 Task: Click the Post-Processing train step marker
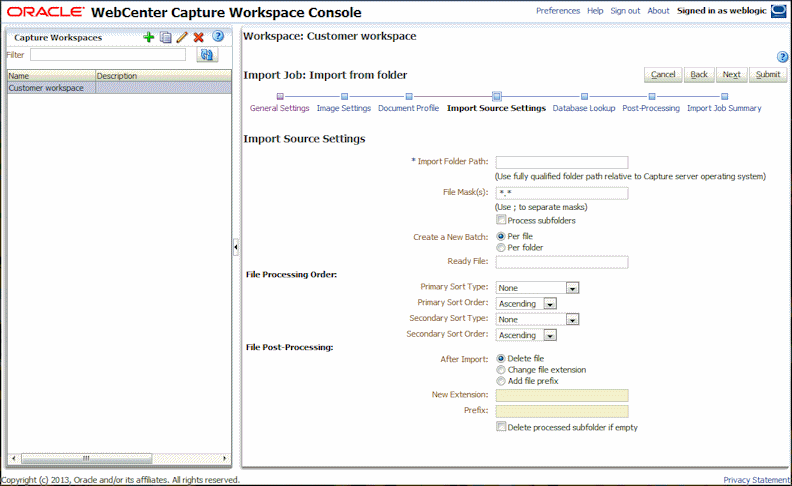point(652,96)
